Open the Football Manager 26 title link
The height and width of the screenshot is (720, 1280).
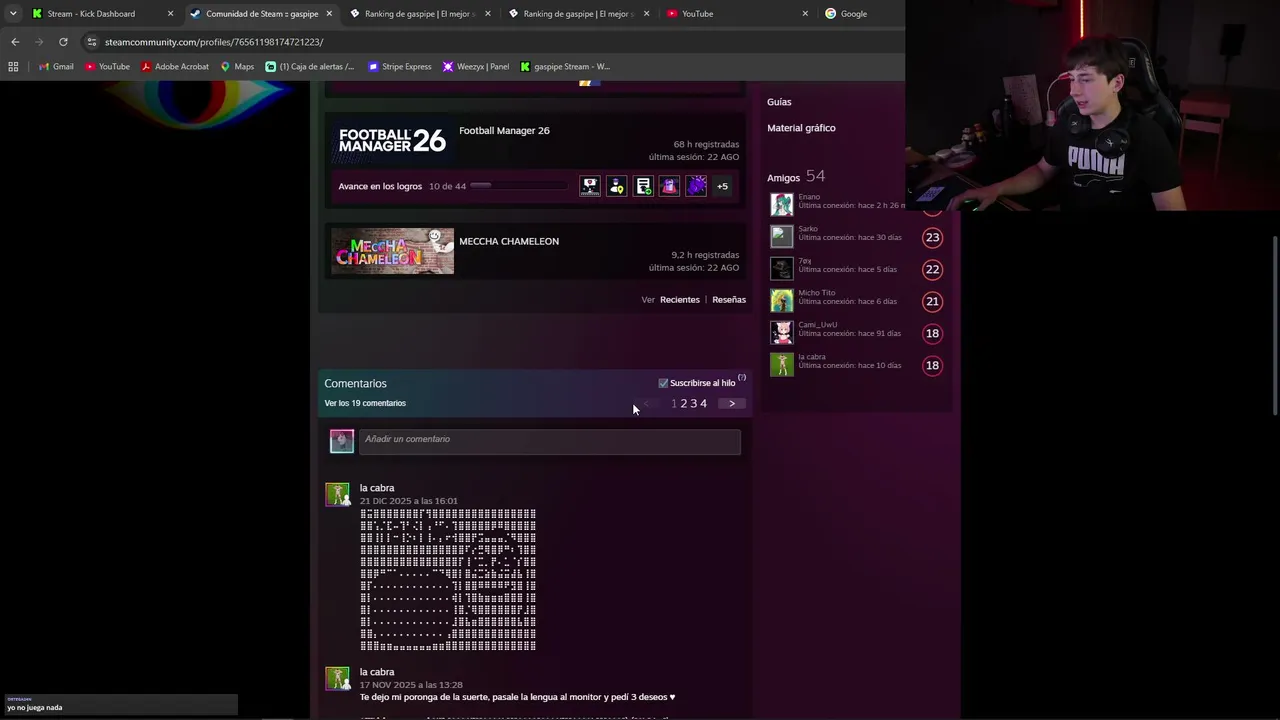point(504,131)
